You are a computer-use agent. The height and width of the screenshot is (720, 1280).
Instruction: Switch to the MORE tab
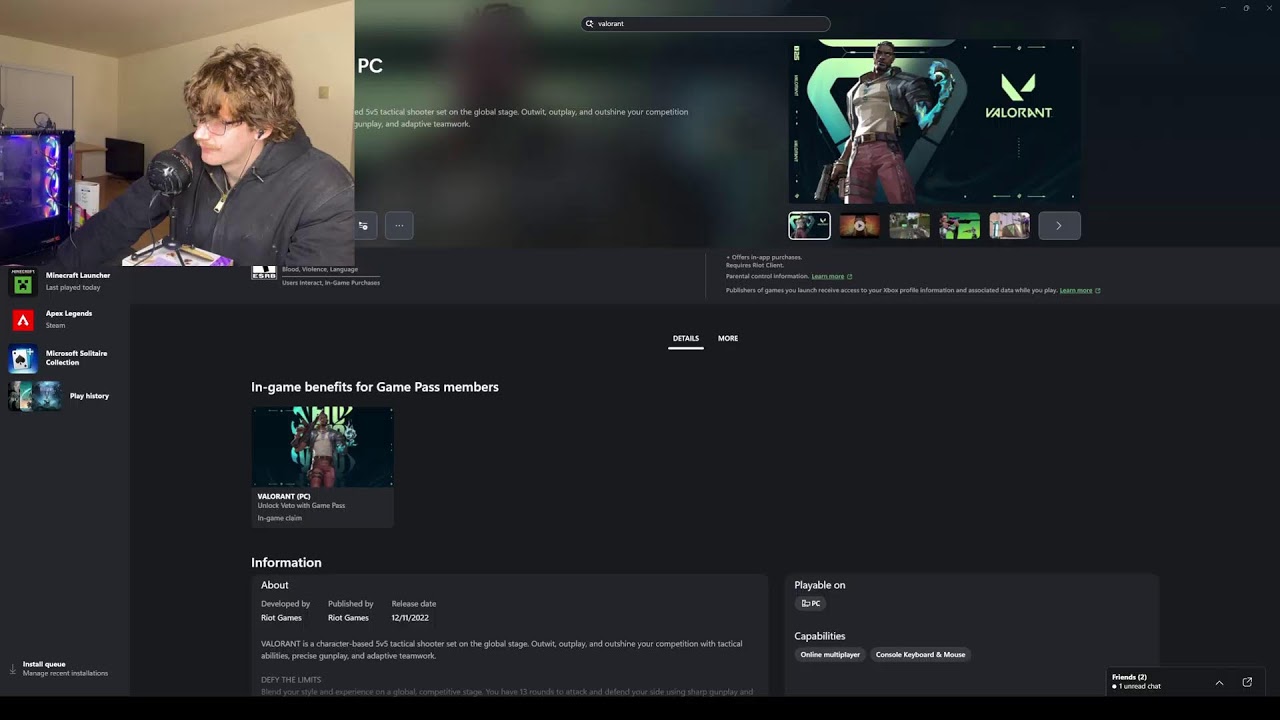[728, 339]
